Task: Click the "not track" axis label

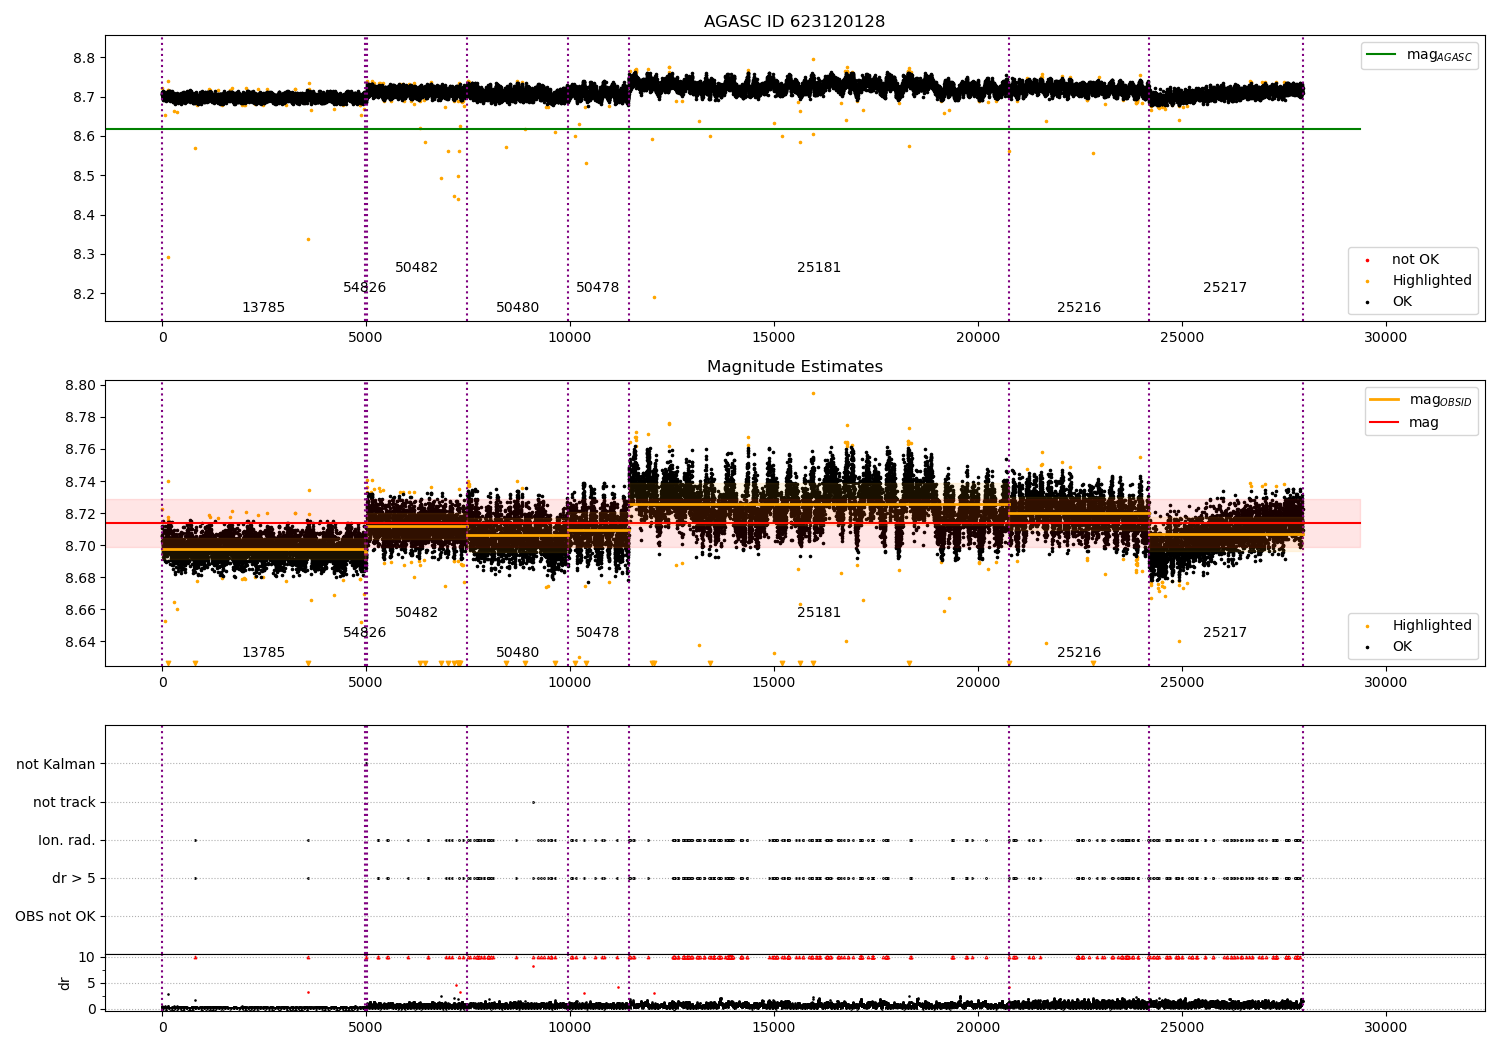Action: point(64,803)
